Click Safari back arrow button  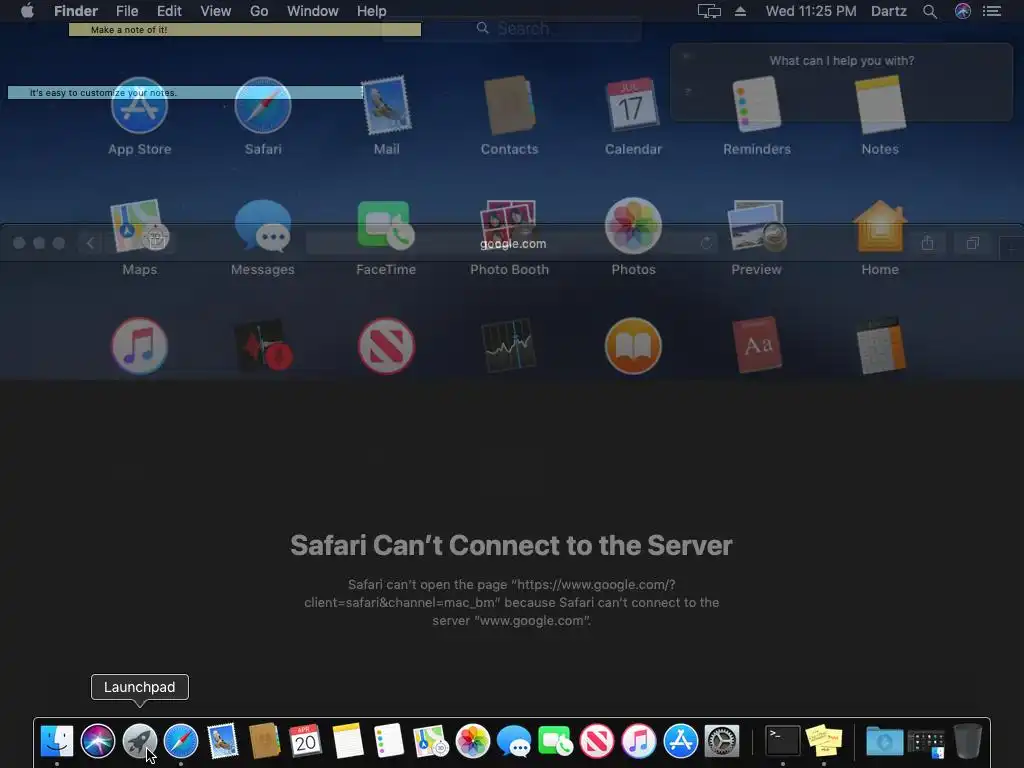pyautogui.click(x=91, y=244)
